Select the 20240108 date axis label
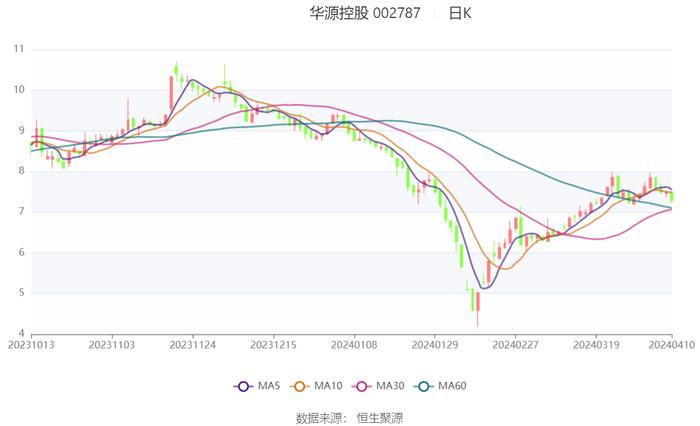The height and width of the screenshot is (426, 700). pos(354,345)
